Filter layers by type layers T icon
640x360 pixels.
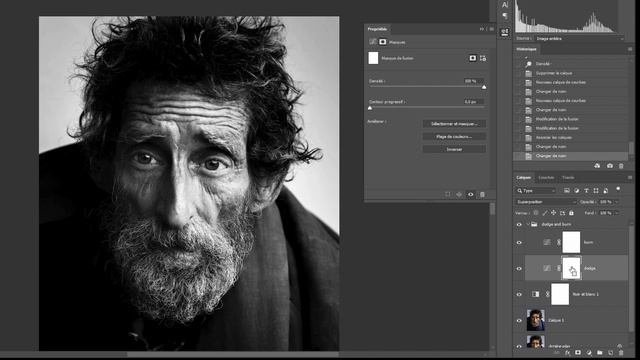coord(586,191)
